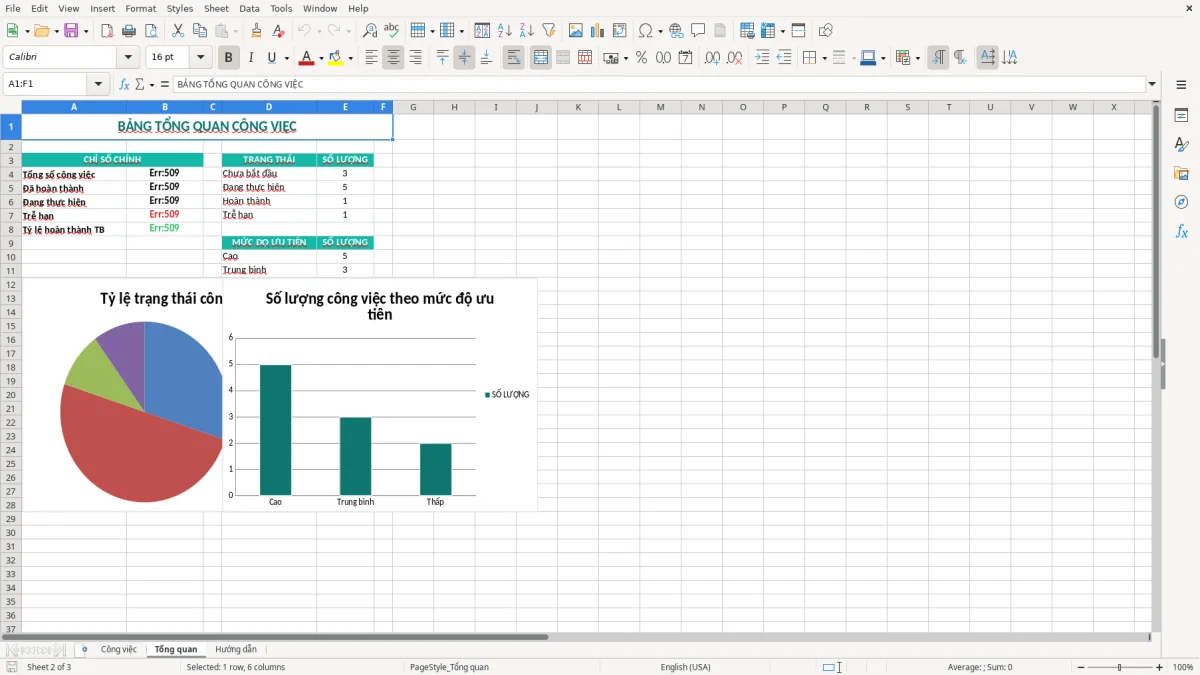The image size is (1200, 675).
Task: Cut the selection with scissors icon
Action: [x=178, y=31]
